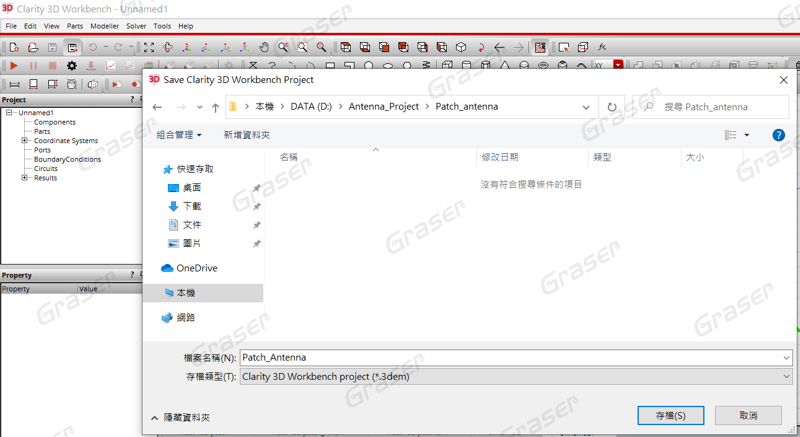
Task: Click the Undo arrow icon
Action: pyautogui.click(x=93, y=47)
